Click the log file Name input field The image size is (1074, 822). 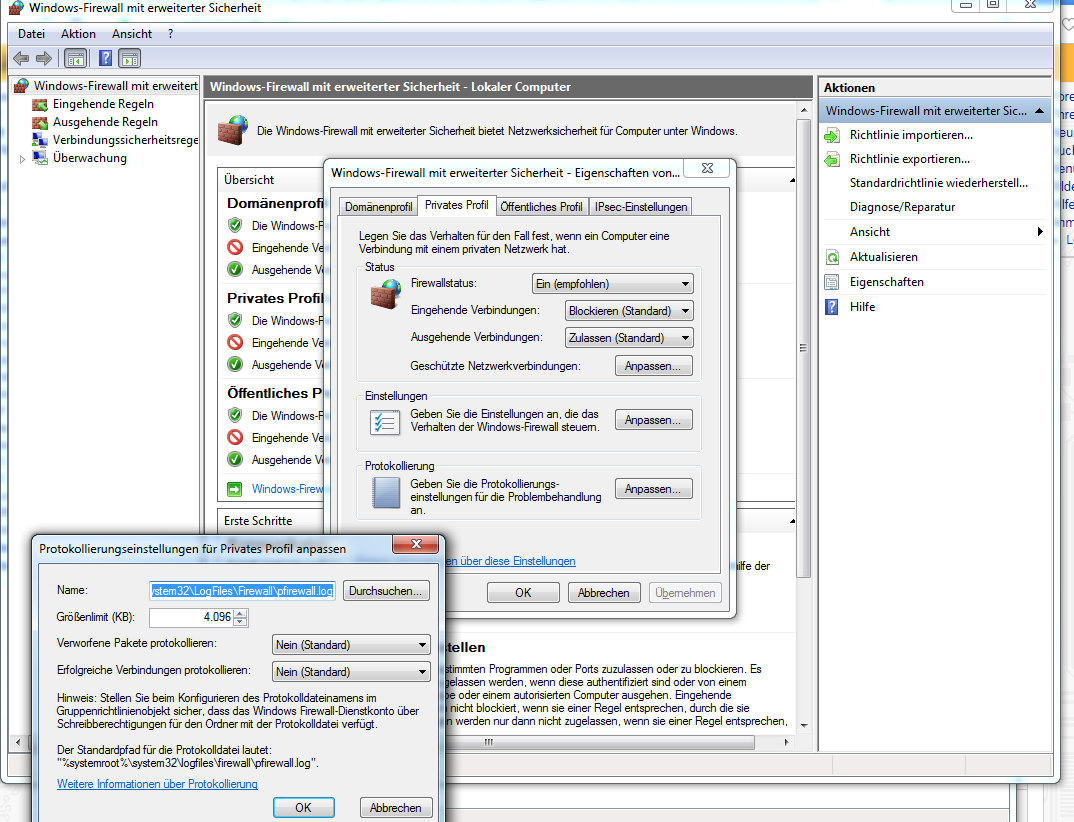pos(242,590)
